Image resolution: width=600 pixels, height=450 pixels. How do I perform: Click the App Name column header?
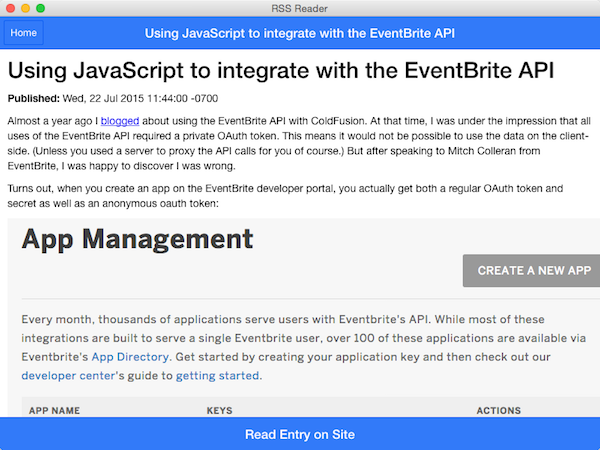coord(54,411)
